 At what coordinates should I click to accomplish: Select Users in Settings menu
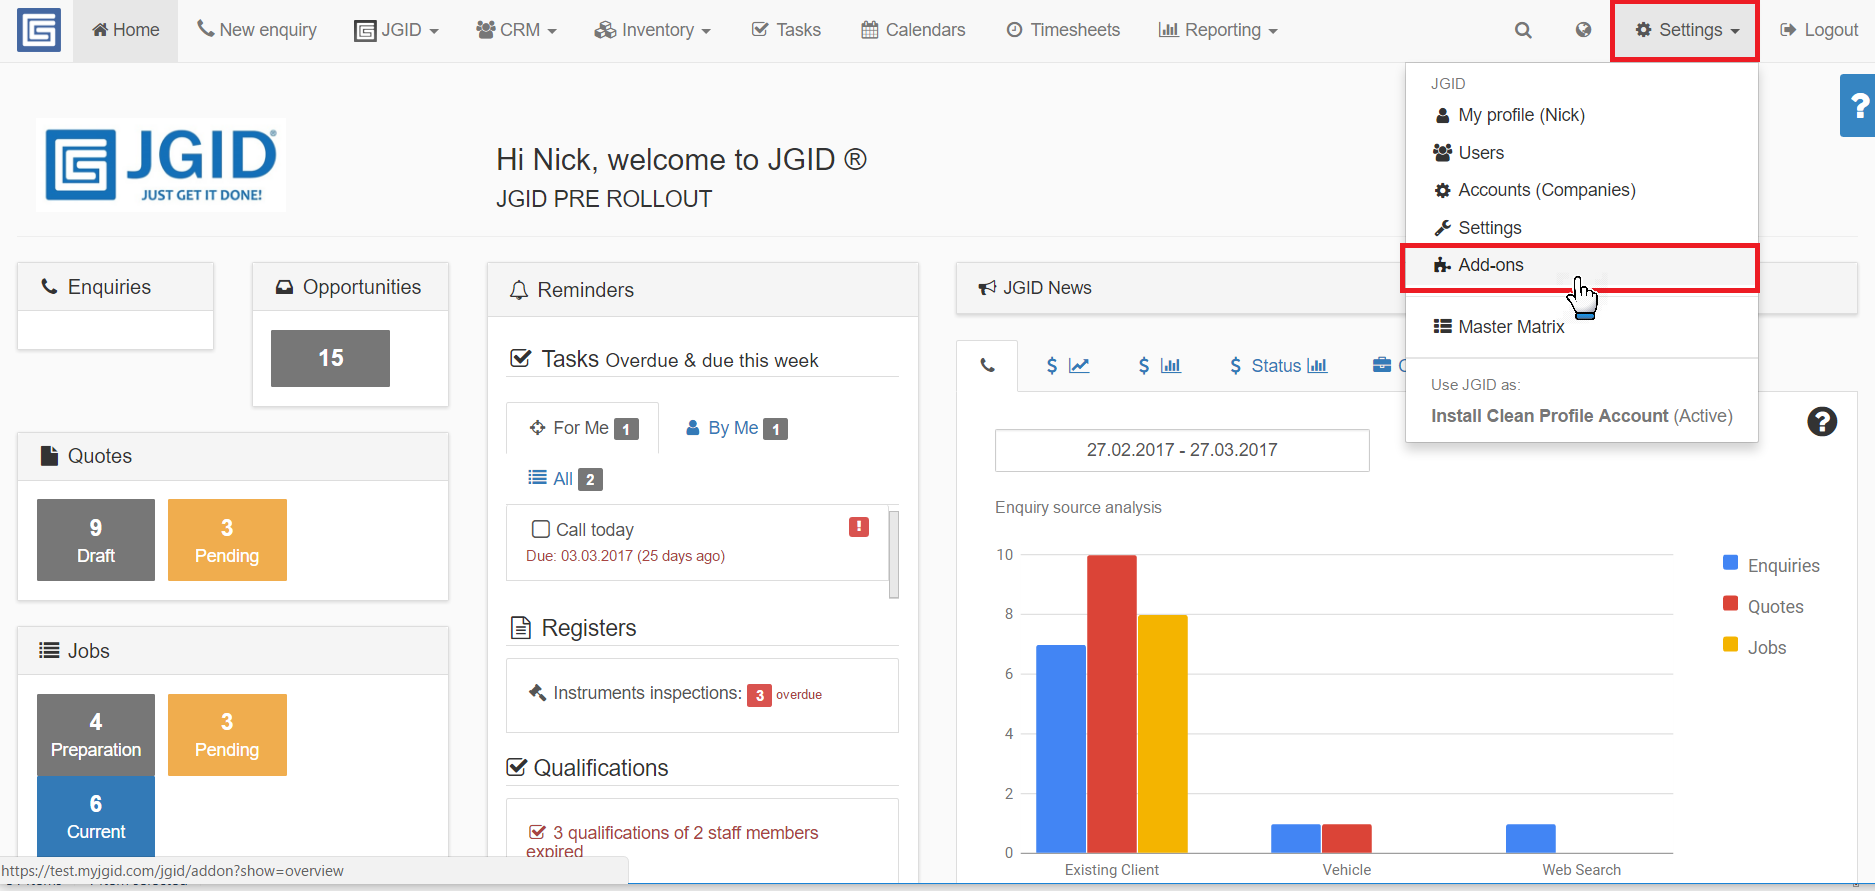(x=1581, y=153)
